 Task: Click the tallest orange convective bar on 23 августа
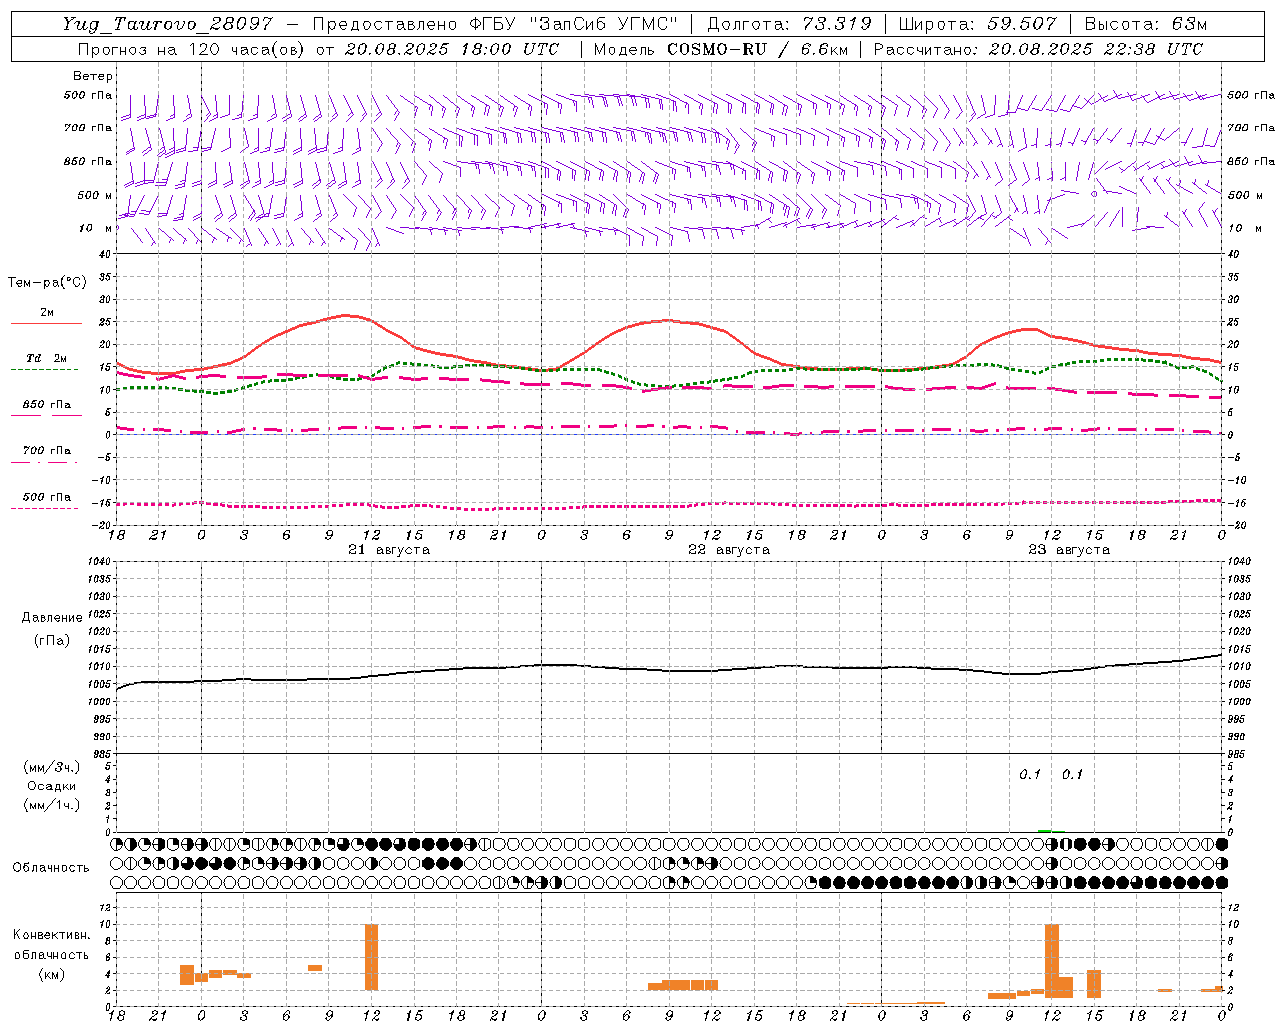click(1052, 961)
